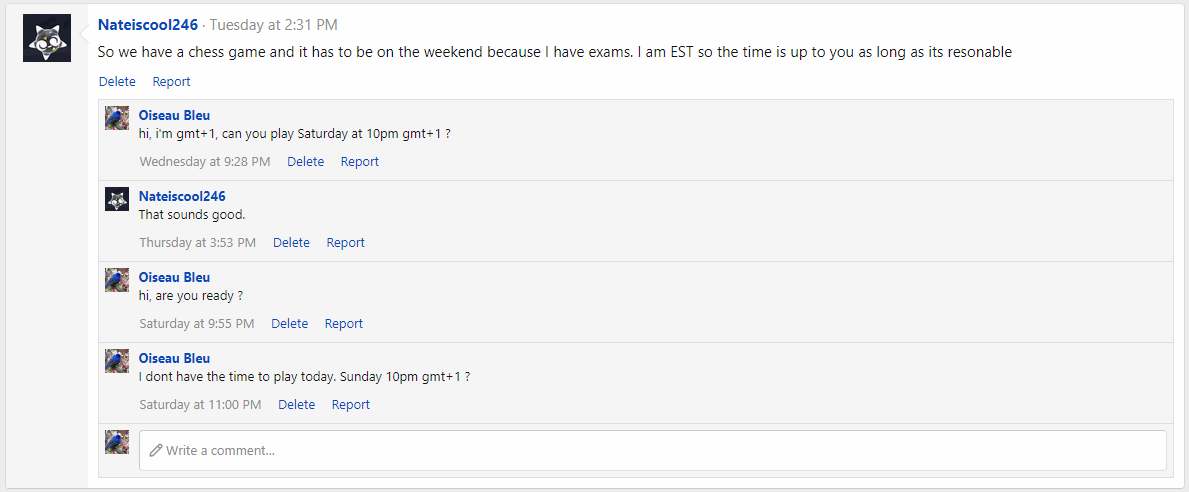Report the comment posted Saturday at 9:55 PM
The height and width of the screenshot is (492, 1189).
click(x=343, y=324)
